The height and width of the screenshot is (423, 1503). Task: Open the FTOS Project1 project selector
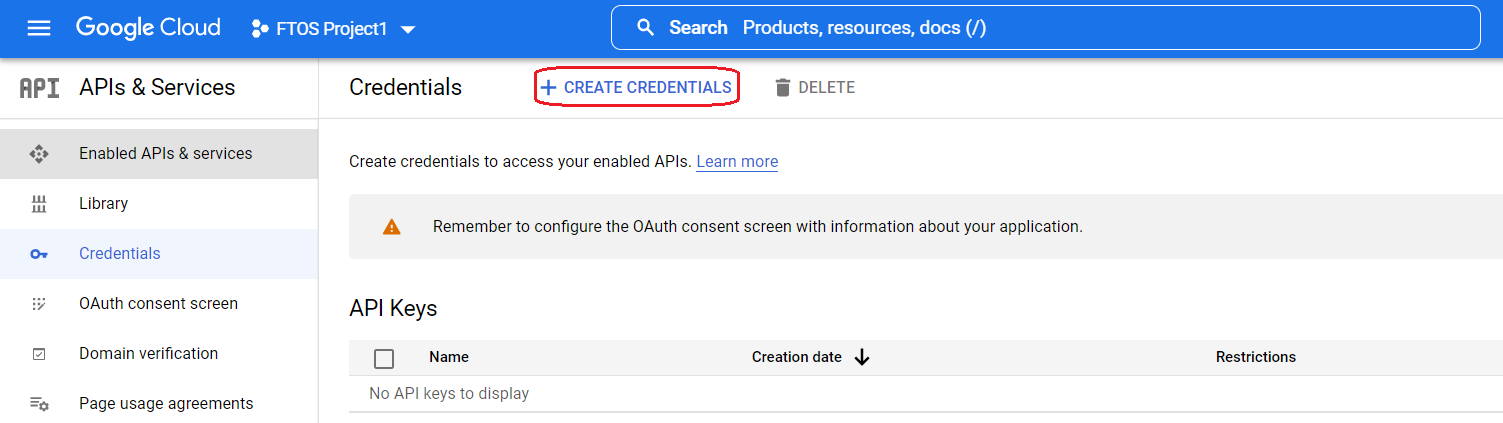coord(333,29)
